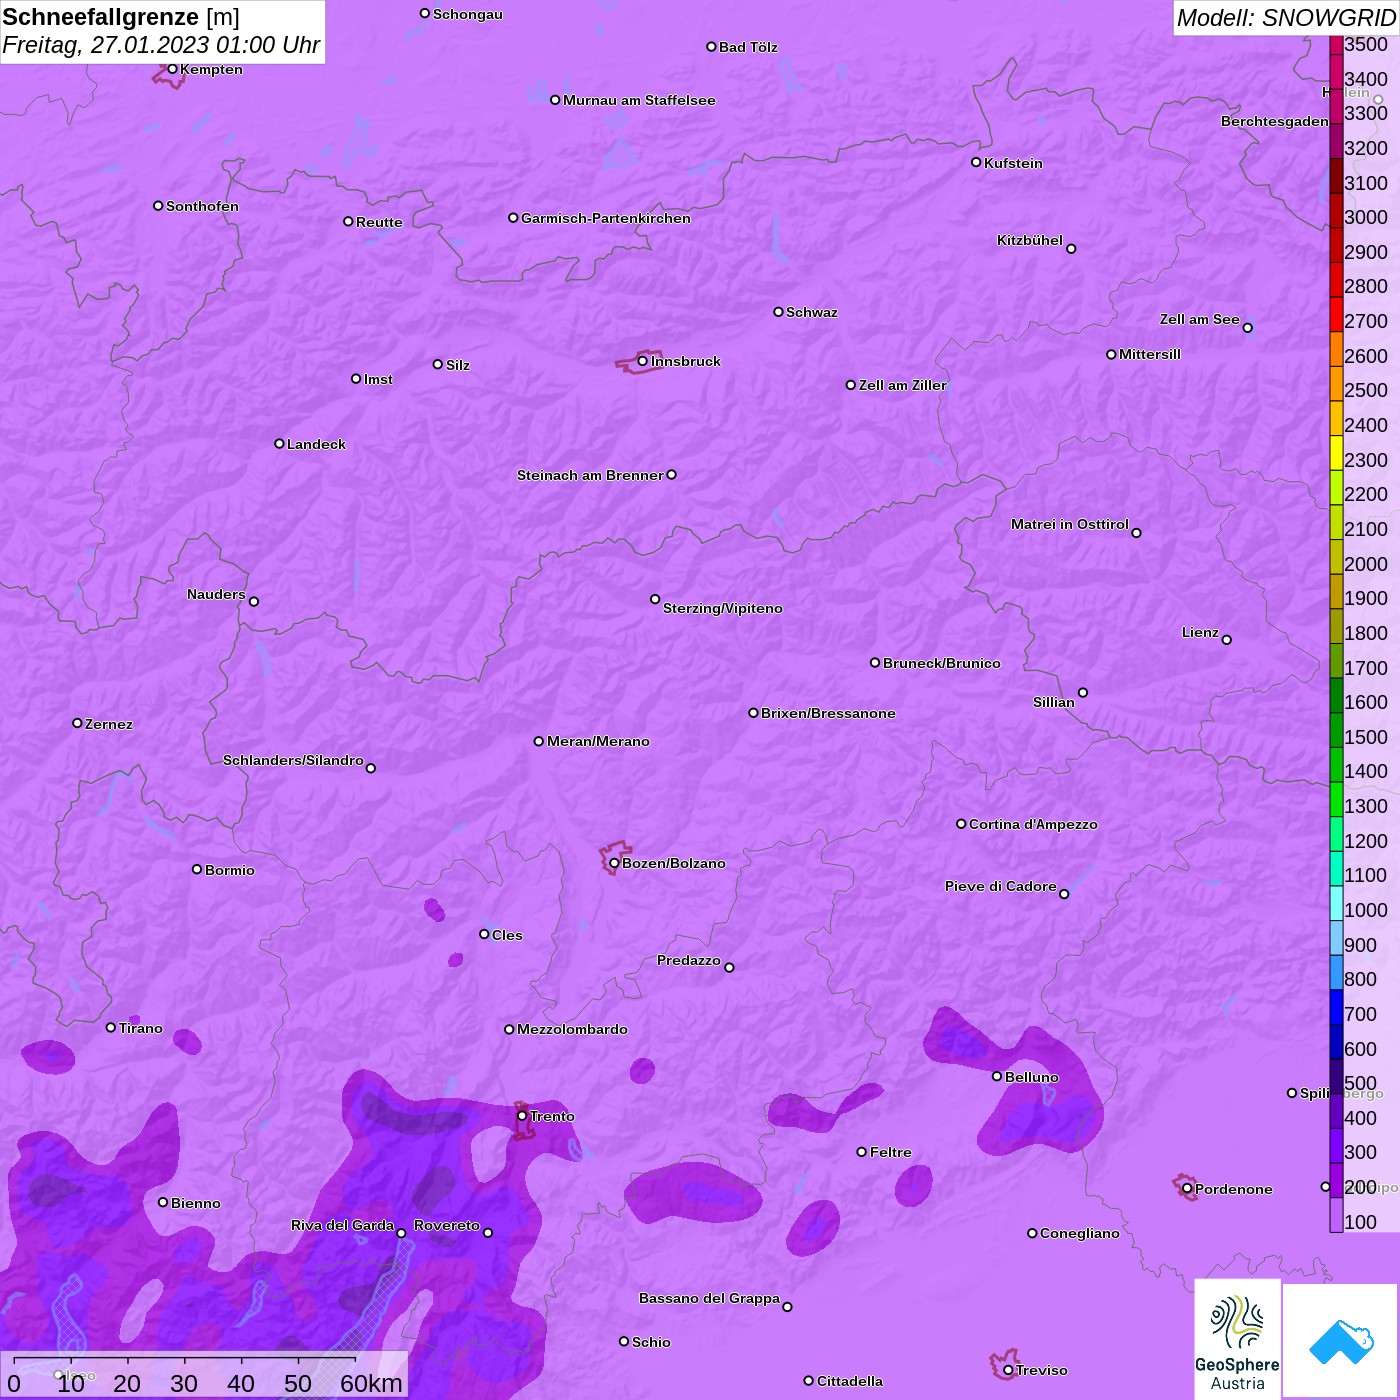Click the Reutte label
The image size is (1400, 1400).
(379, 222)
